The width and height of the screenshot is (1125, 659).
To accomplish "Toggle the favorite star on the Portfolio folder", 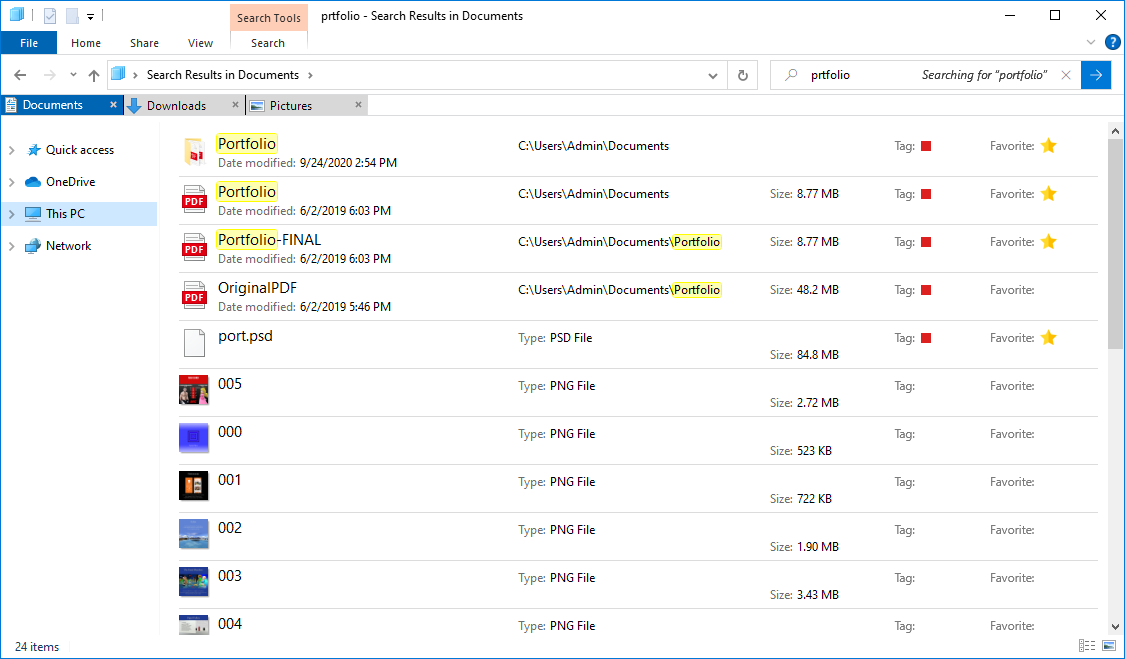I will pos(1048,146).
